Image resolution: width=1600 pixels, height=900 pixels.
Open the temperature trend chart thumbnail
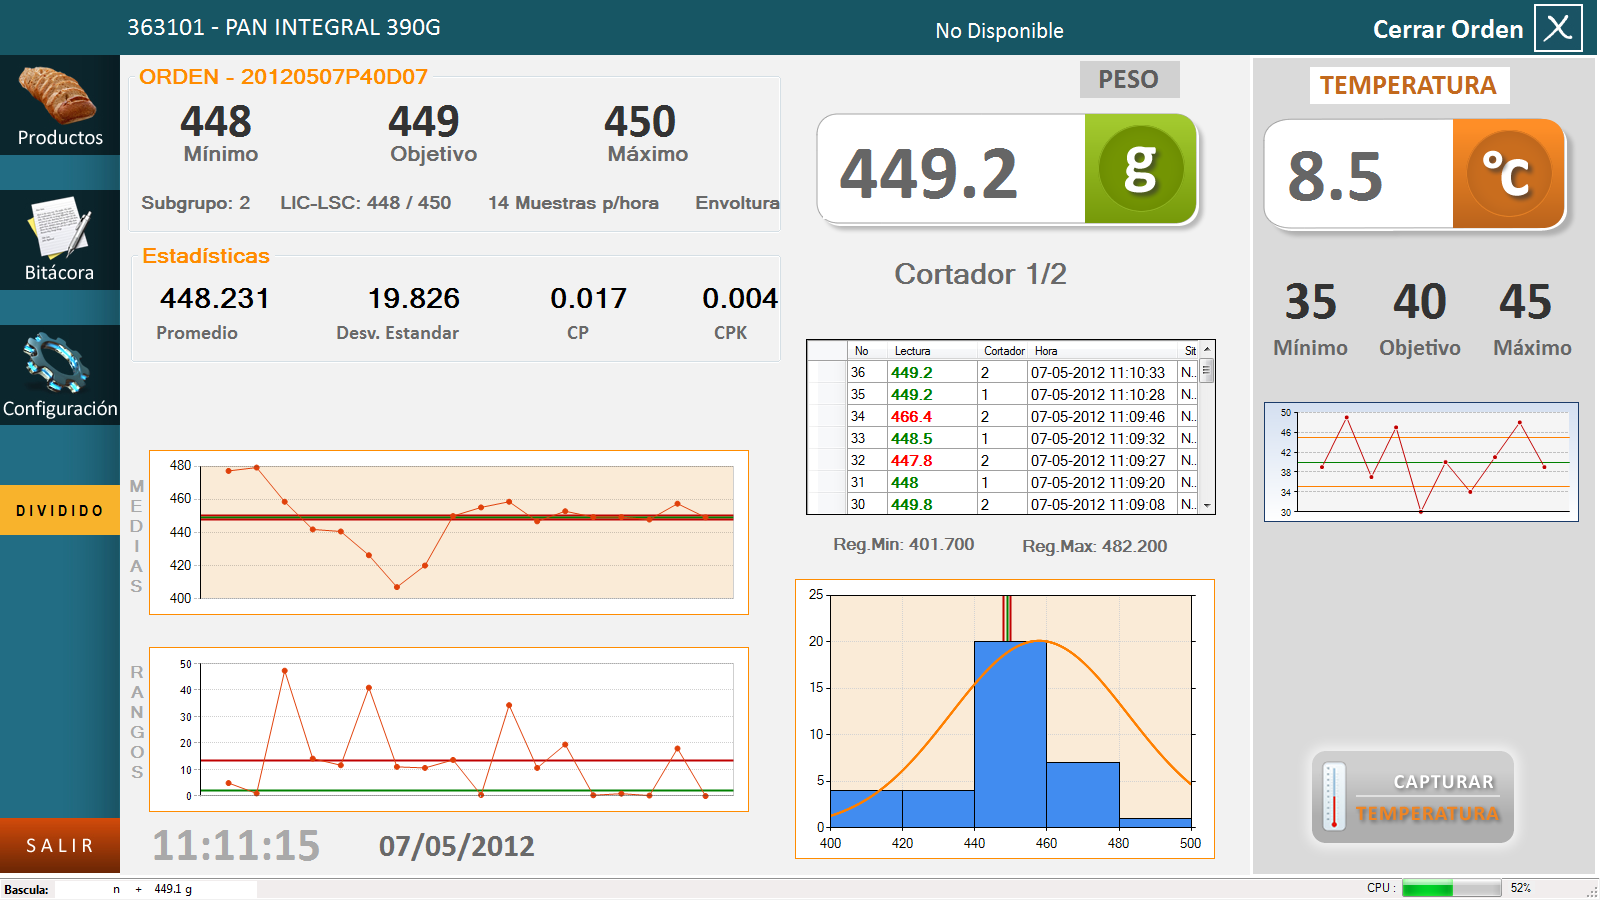1421,462
